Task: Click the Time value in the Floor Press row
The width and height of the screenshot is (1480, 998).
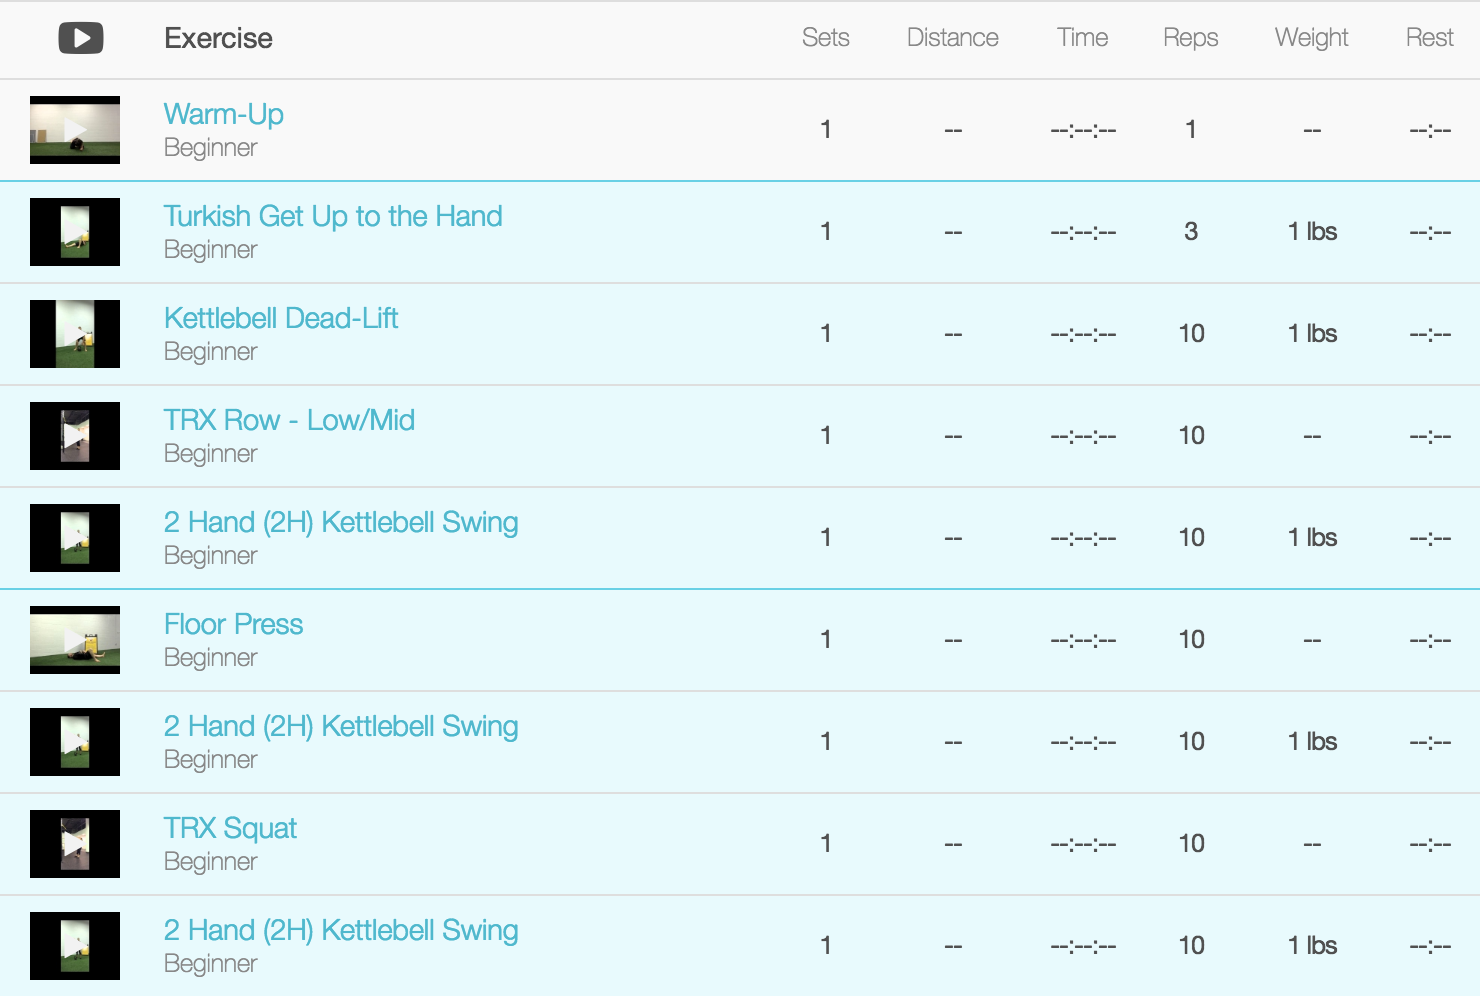Action: [x=1083, y=640]
